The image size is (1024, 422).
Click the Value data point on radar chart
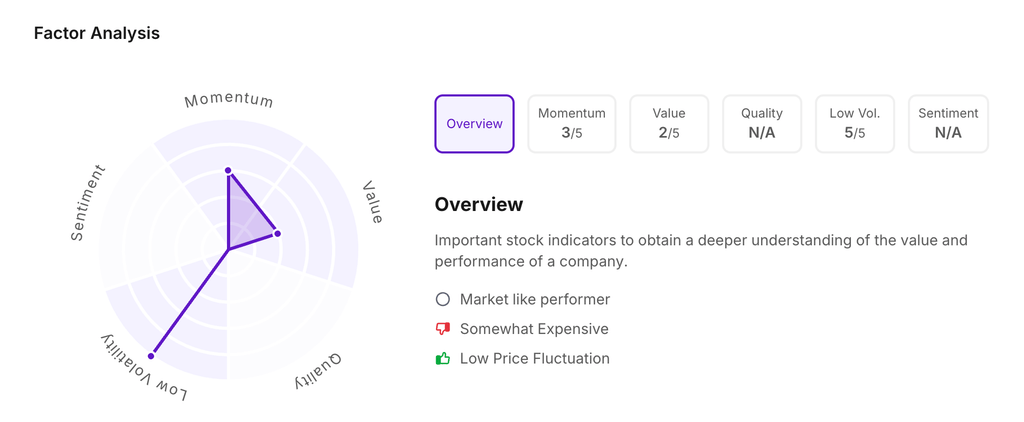[x=277, y=234]
